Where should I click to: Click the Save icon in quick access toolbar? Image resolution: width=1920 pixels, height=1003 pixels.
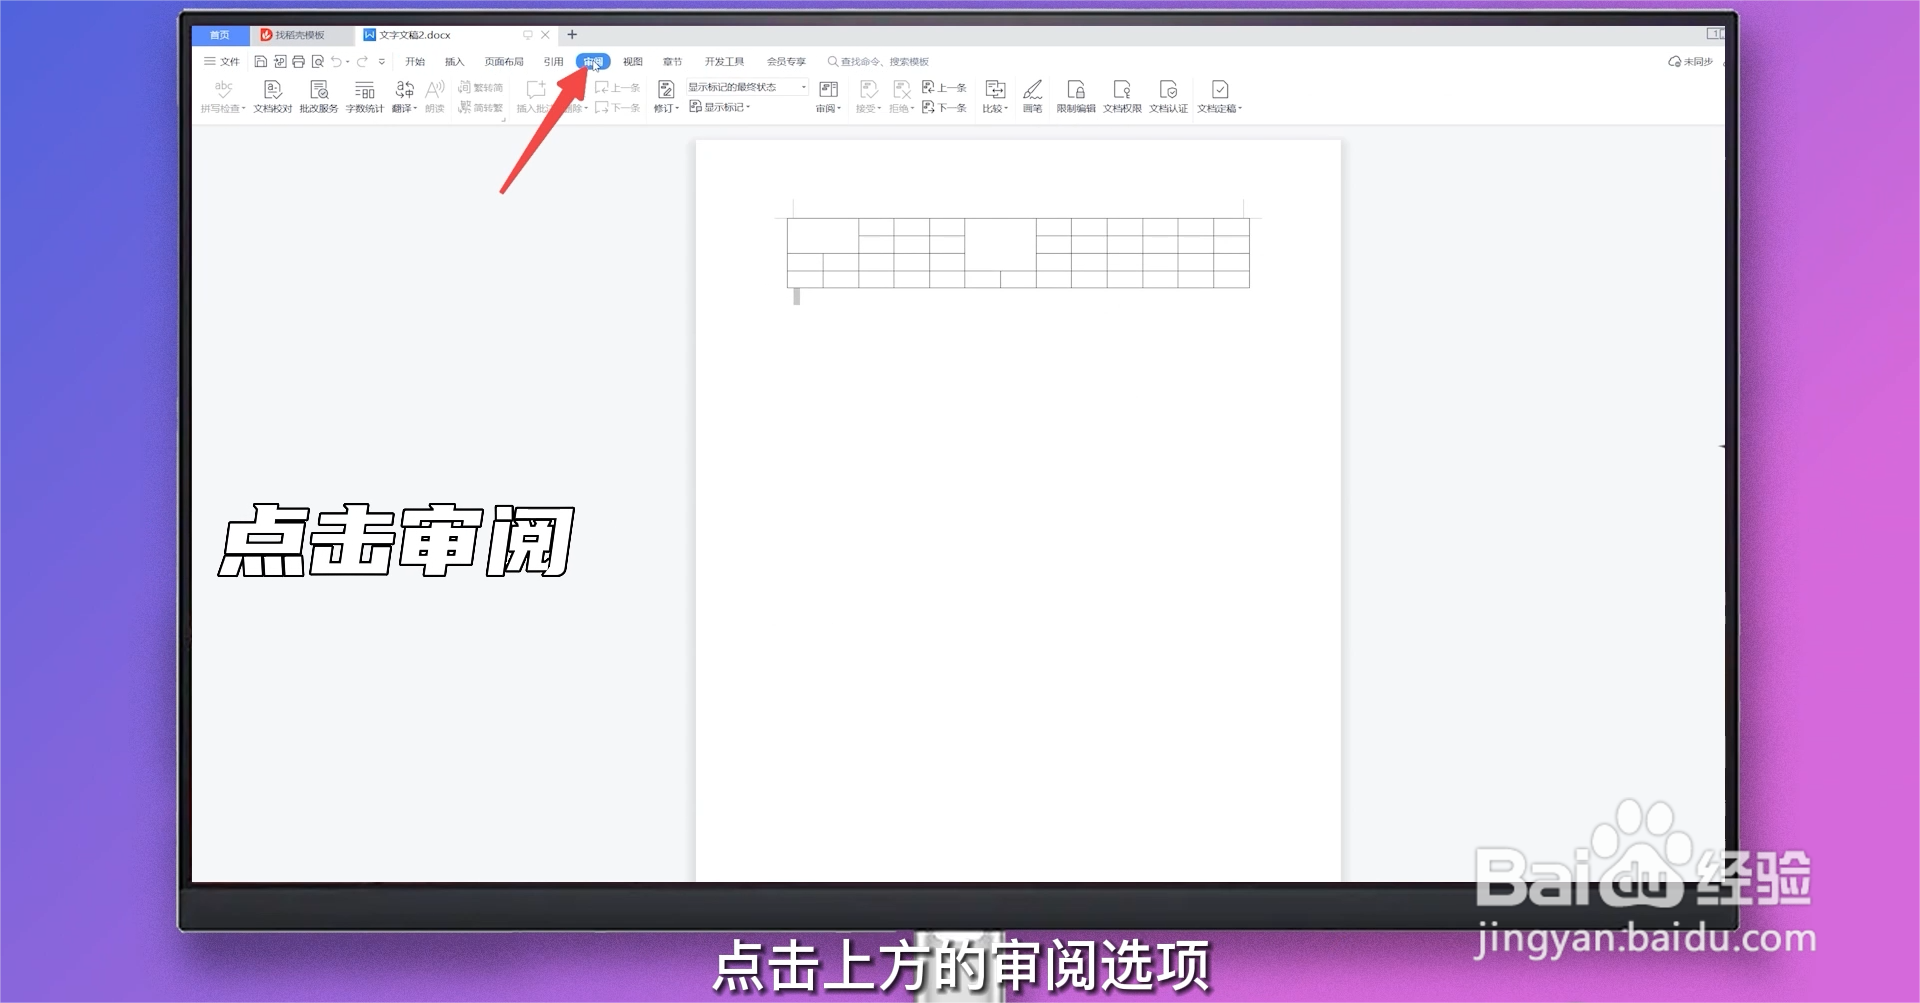click(x=261, y=62)
